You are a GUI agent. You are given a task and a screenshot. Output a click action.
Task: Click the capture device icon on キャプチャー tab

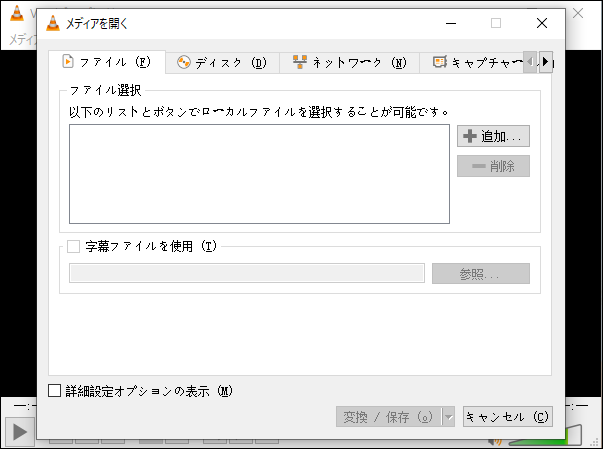click(x=438, y=62)
